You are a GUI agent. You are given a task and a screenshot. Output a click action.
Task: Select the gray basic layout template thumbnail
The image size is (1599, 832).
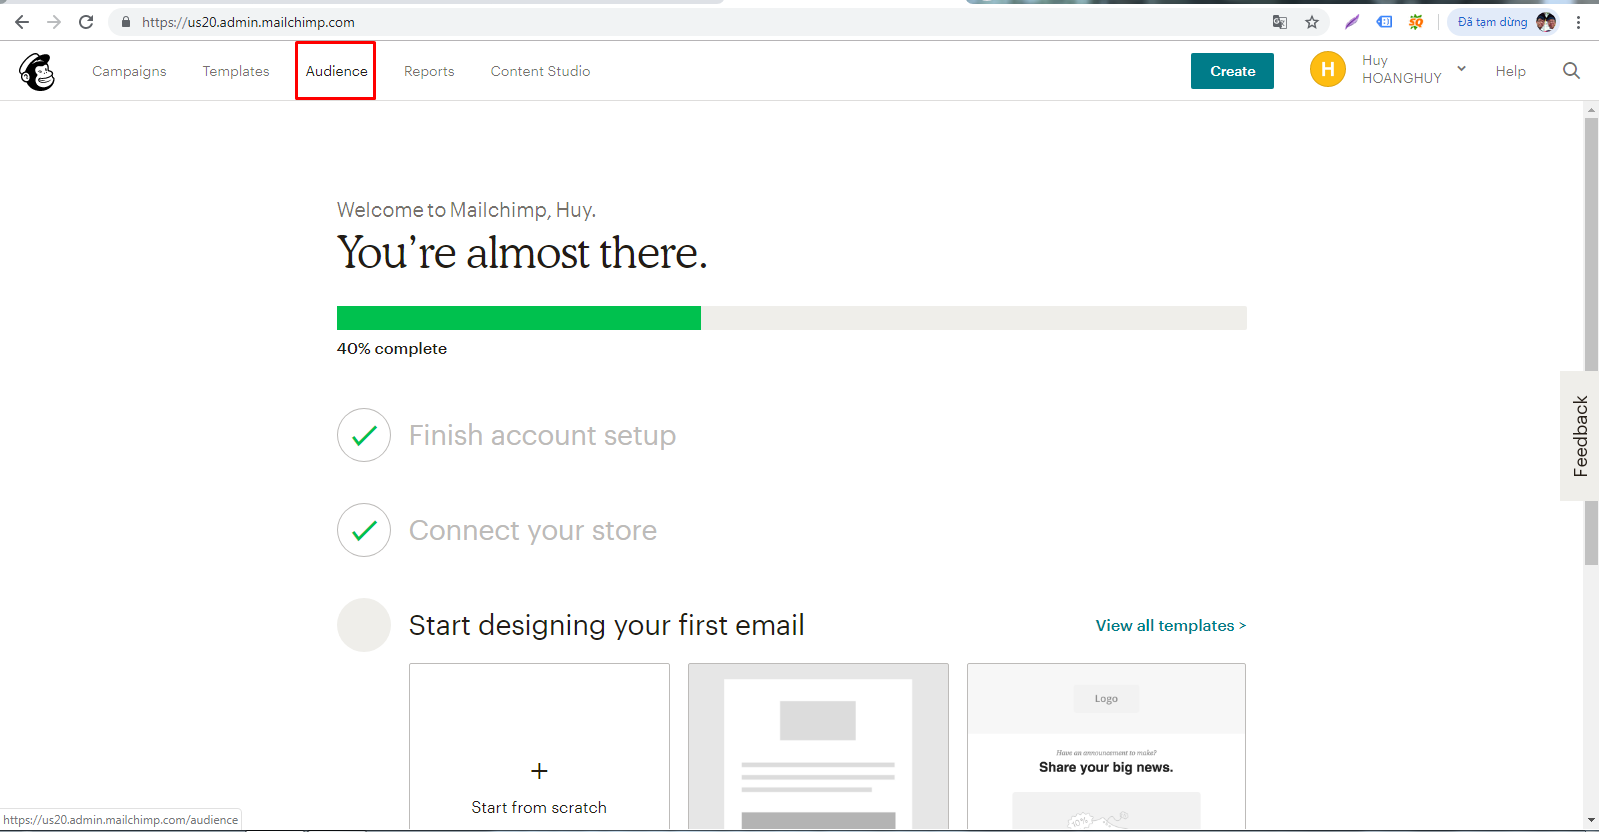coord(818,746)
